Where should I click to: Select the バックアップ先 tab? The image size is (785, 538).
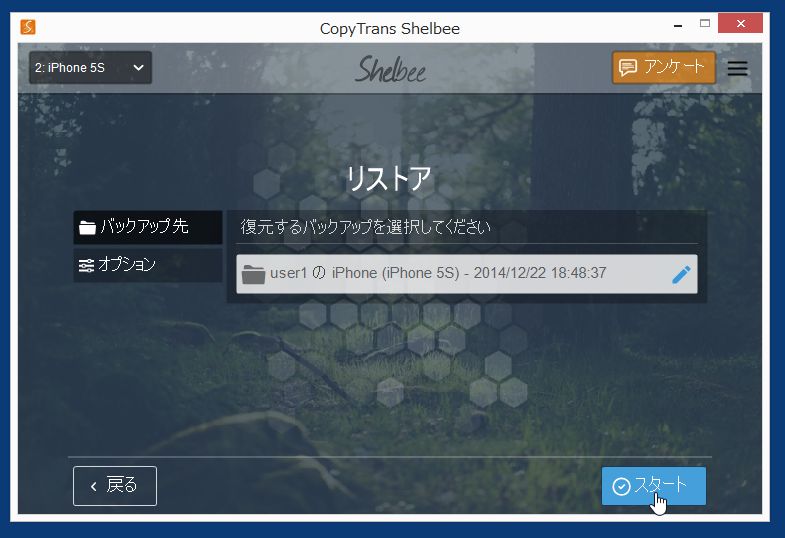pyautogui.click(x=148, y=227)
